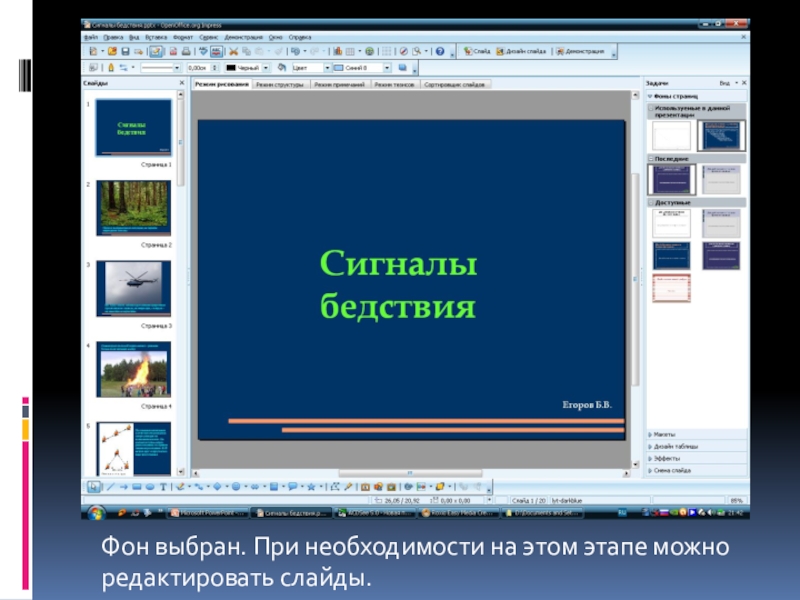Click the 'Дизайн слайда' button
The image size is (800, 600).
click(521, 50)
